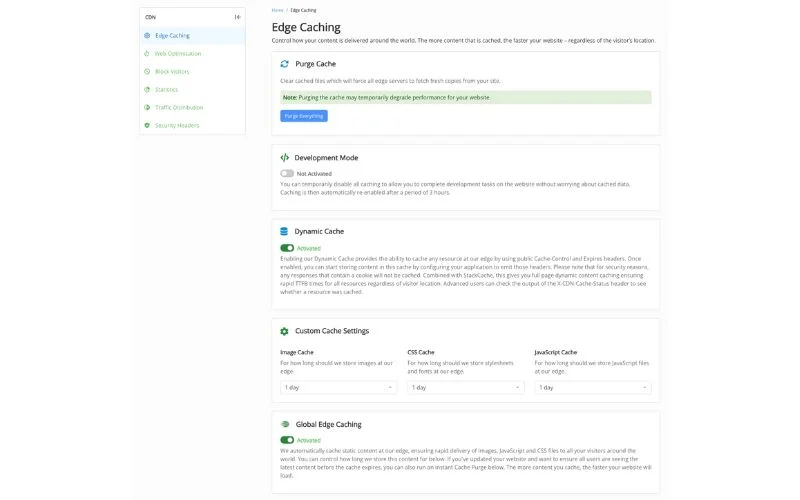Click the Edge Caching page heading
The width and height of the screenshot is (800, 500).
306,27
